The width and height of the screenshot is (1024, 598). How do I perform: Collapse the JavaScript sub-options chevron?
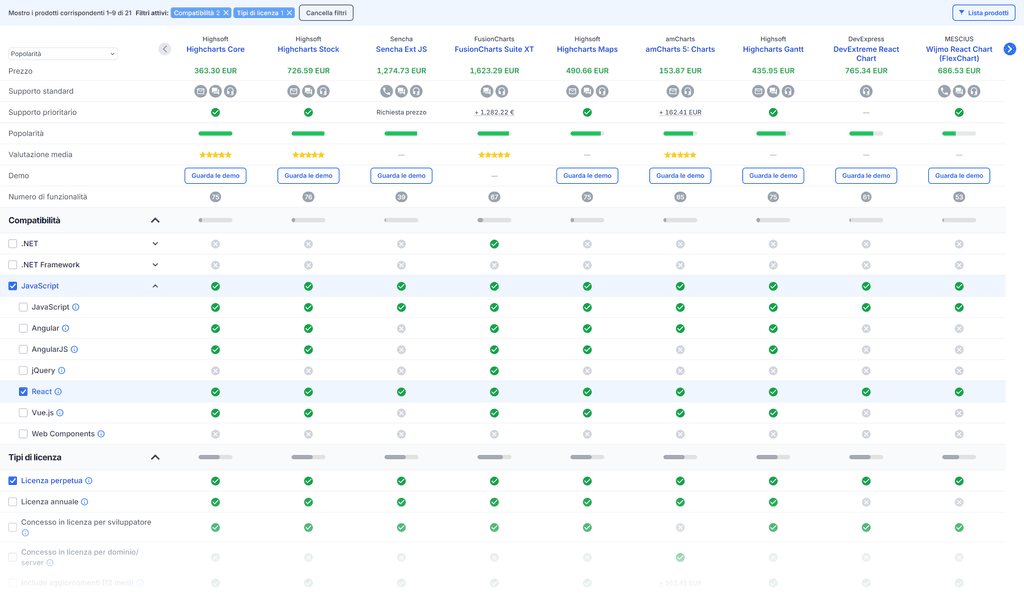[x=155, y=286]
